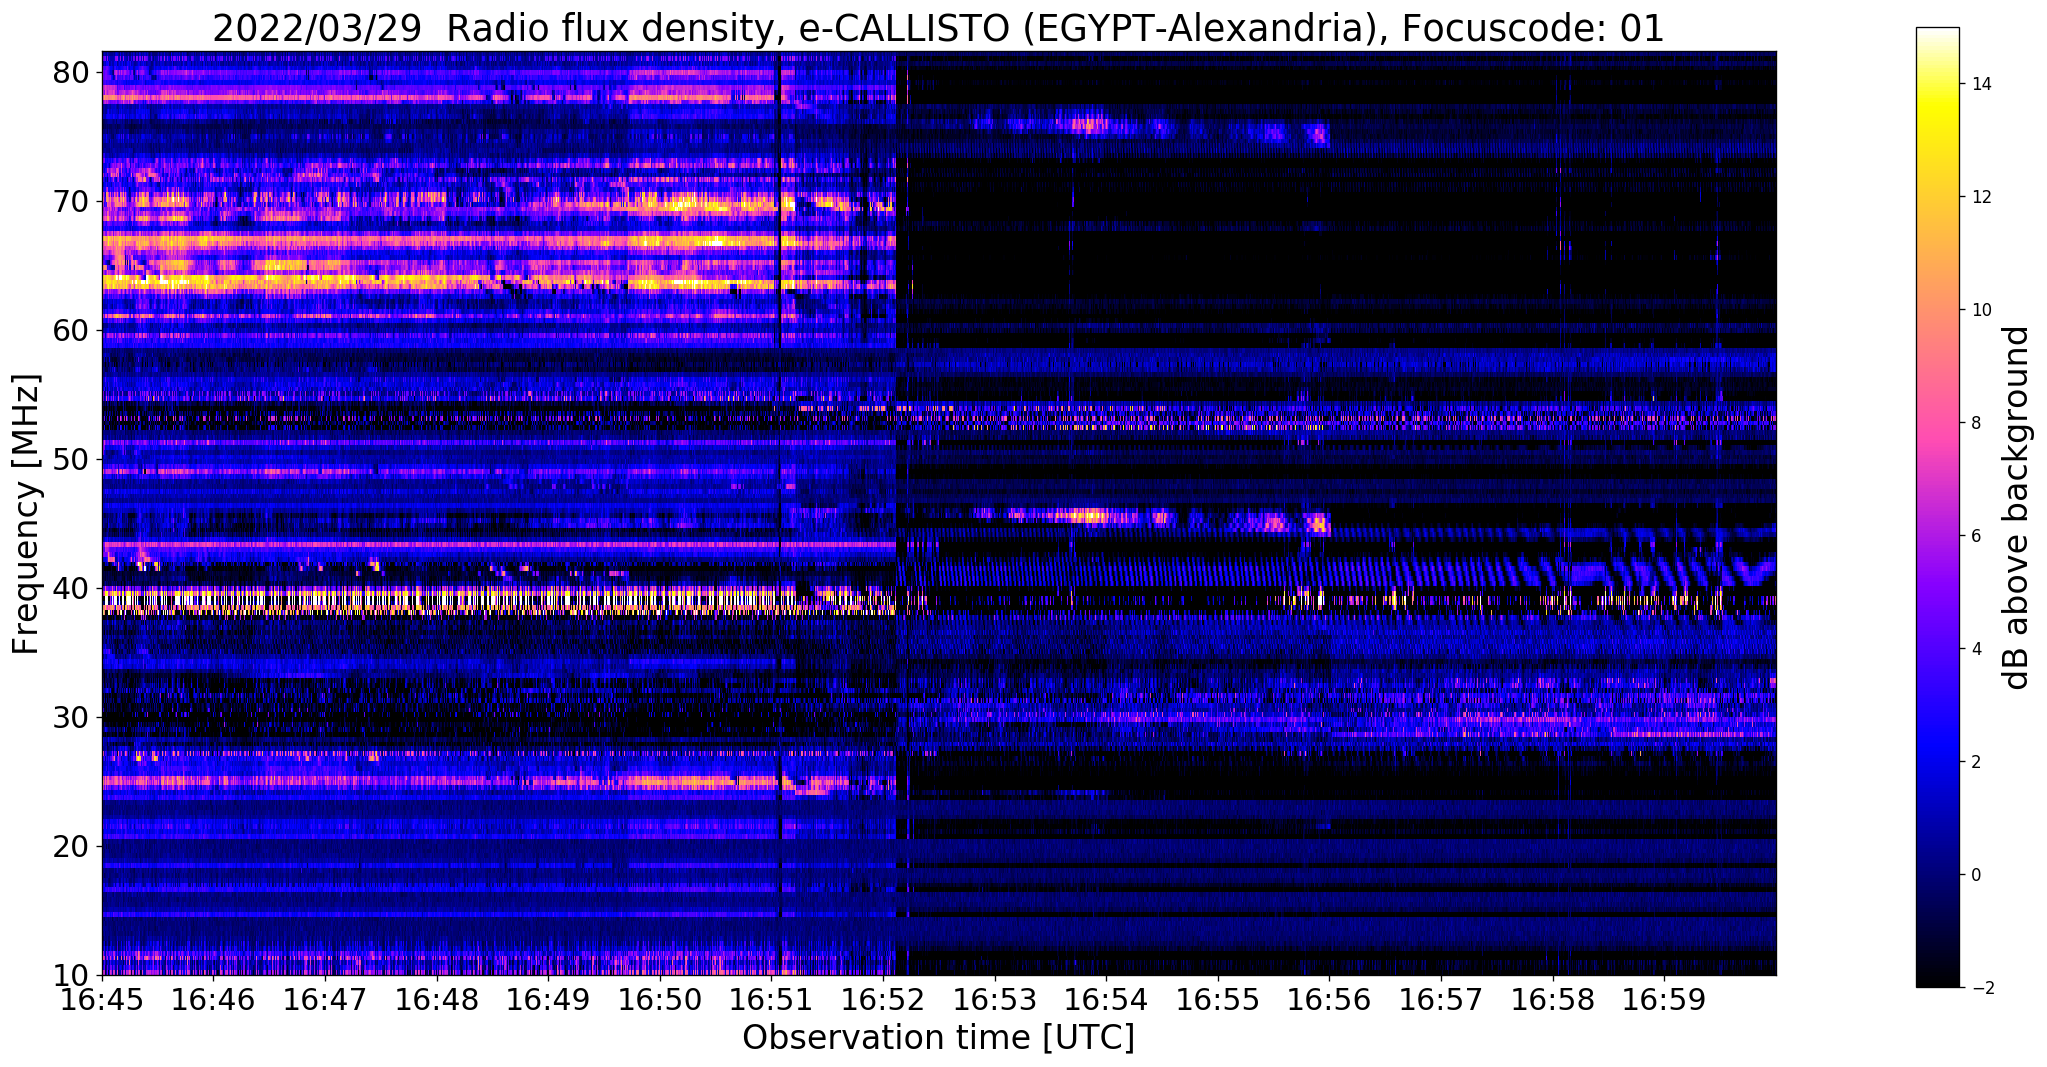The height and width of the screenshot is (1067, 2047).
Task: Click the colorbar tick label 6
Action: click(1976, 536)
